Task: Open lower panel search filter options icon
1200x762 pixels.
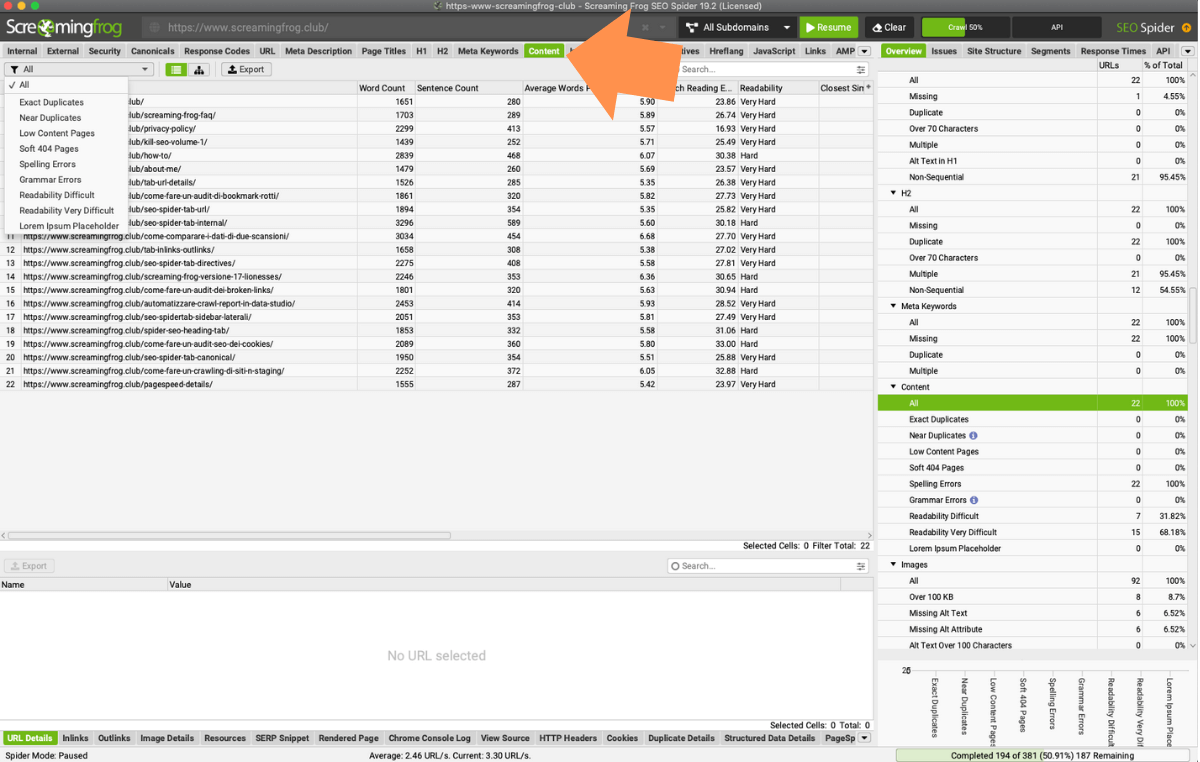Action: click(x=861, y=566)
